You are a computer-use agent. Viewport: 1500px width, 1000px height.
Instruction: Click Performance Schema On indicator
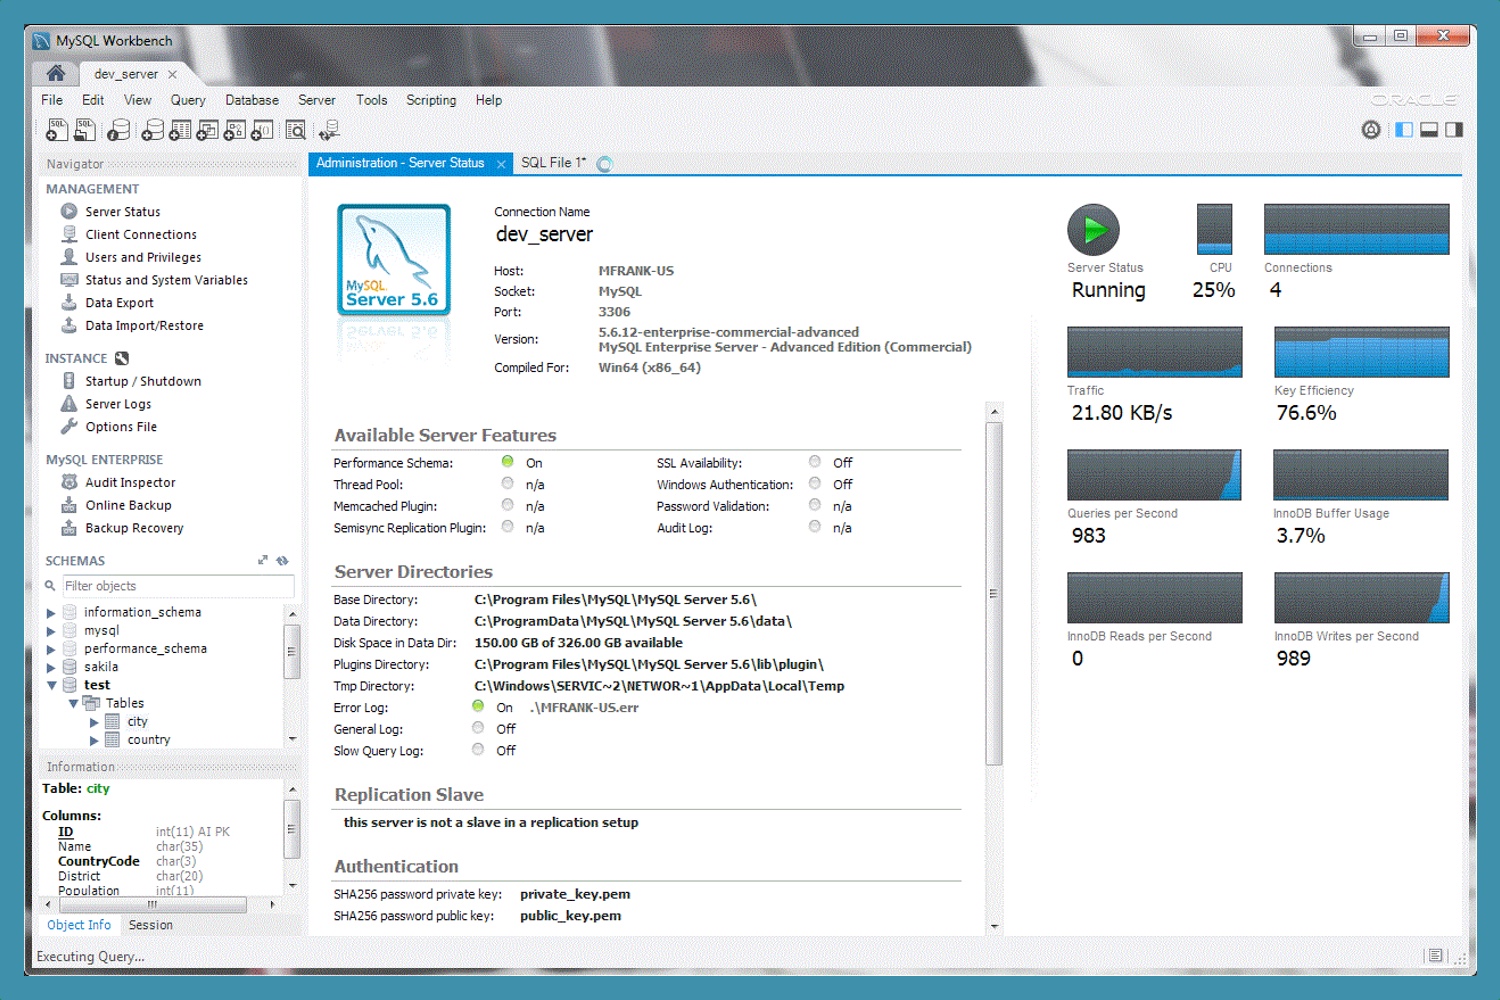tap(508, 462)
